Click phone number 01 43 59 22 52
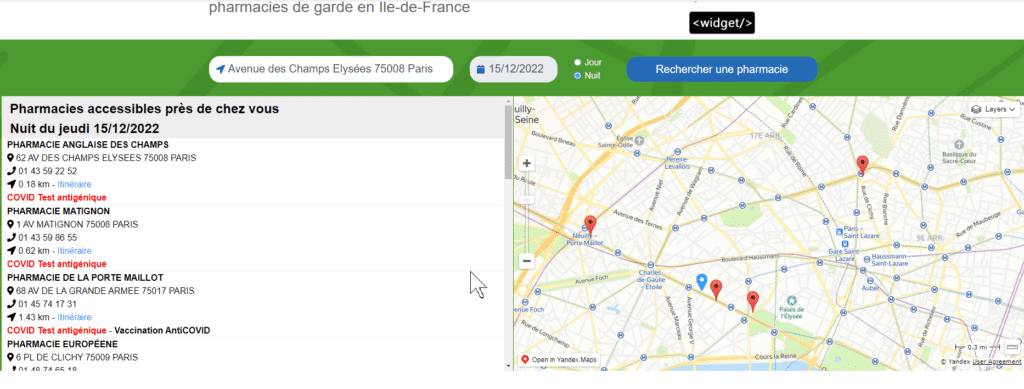 [x=48, y=171]
